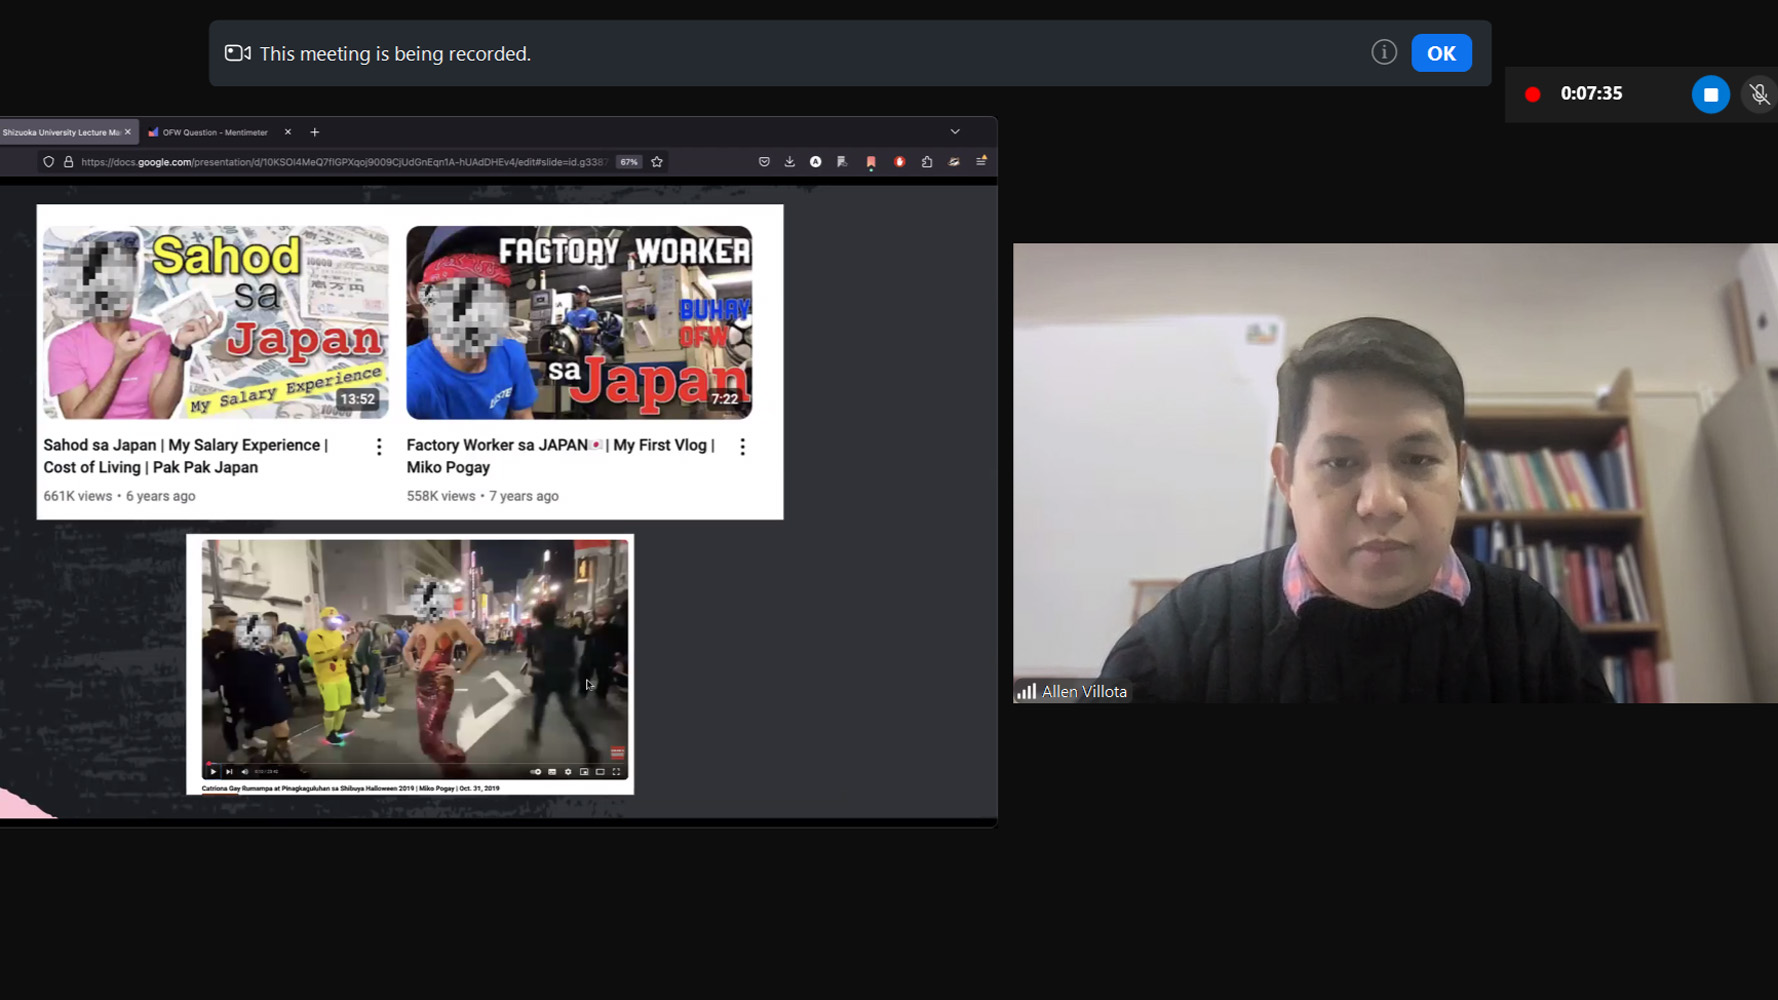Toggle autoplay in the video player

[x=536, y=772]
